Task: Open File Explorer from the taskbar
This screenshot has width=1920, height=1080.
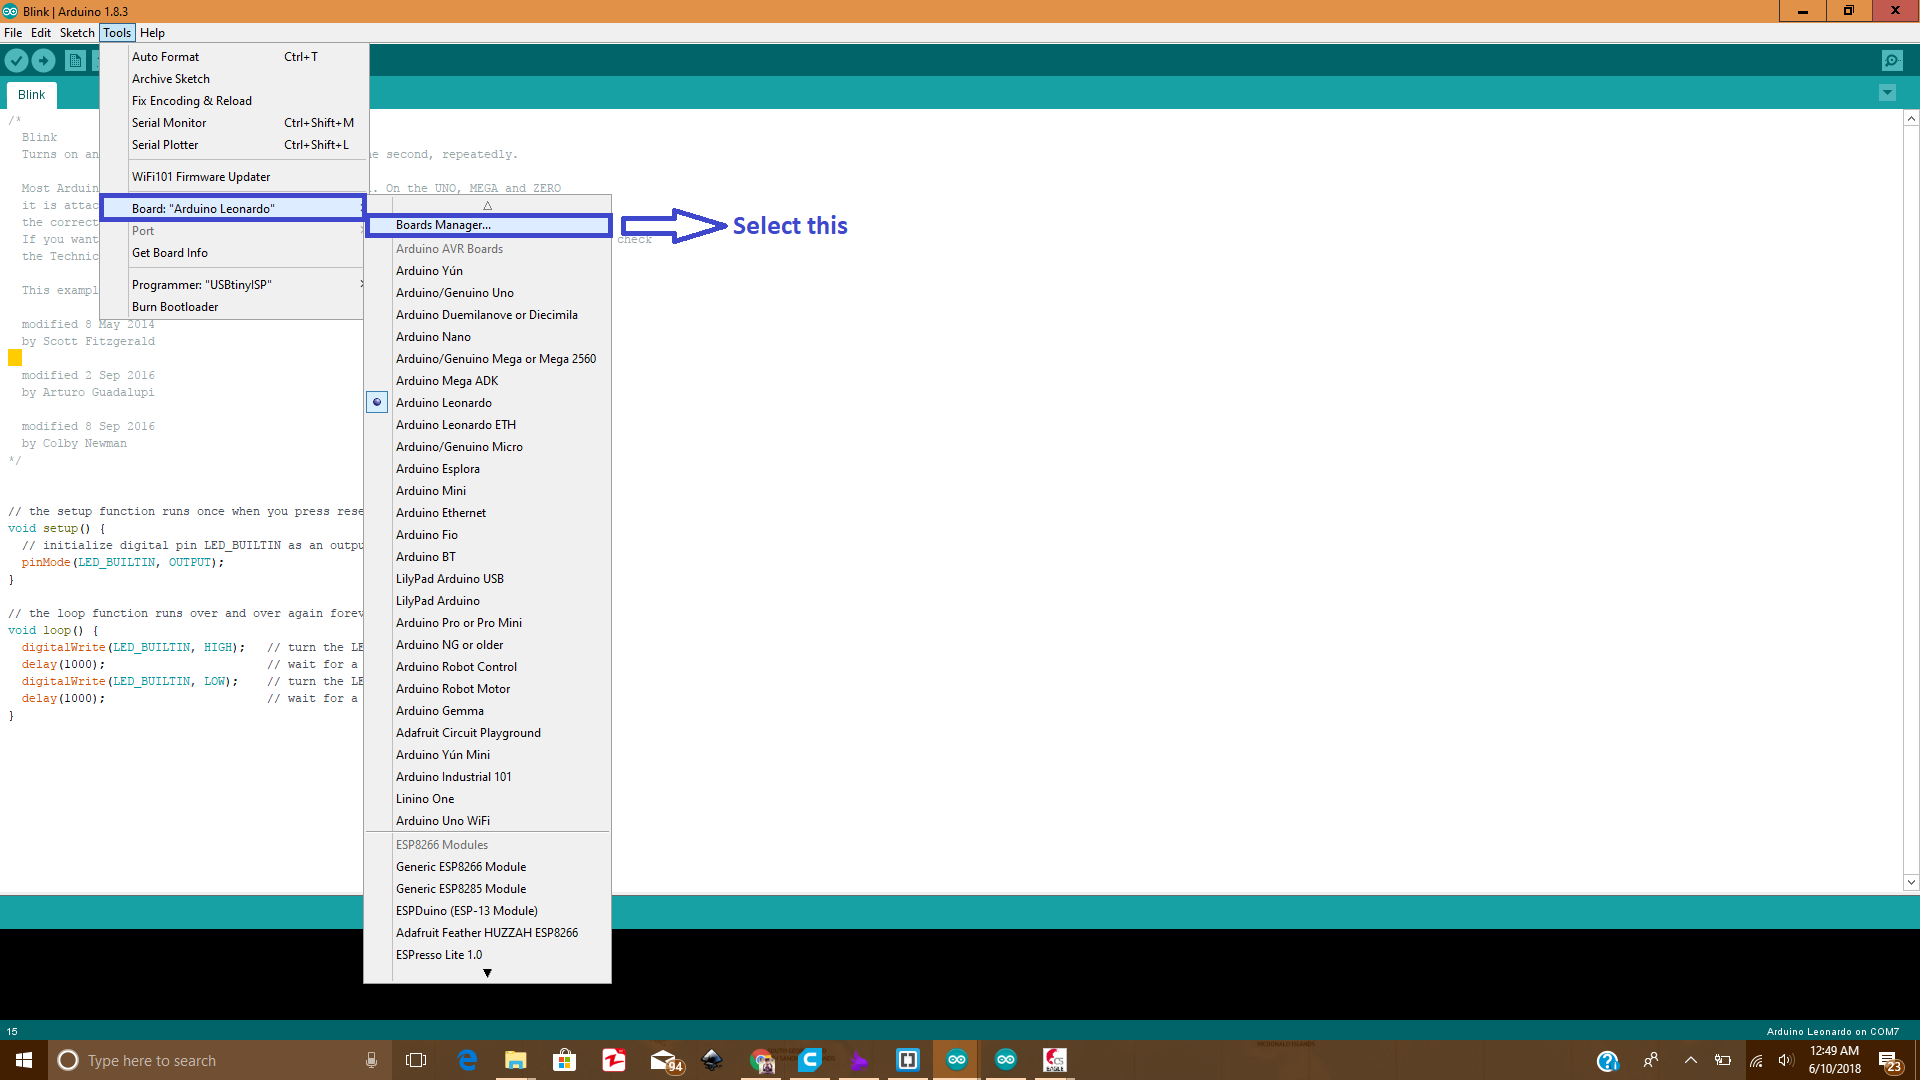Action: coord(516,1060)
